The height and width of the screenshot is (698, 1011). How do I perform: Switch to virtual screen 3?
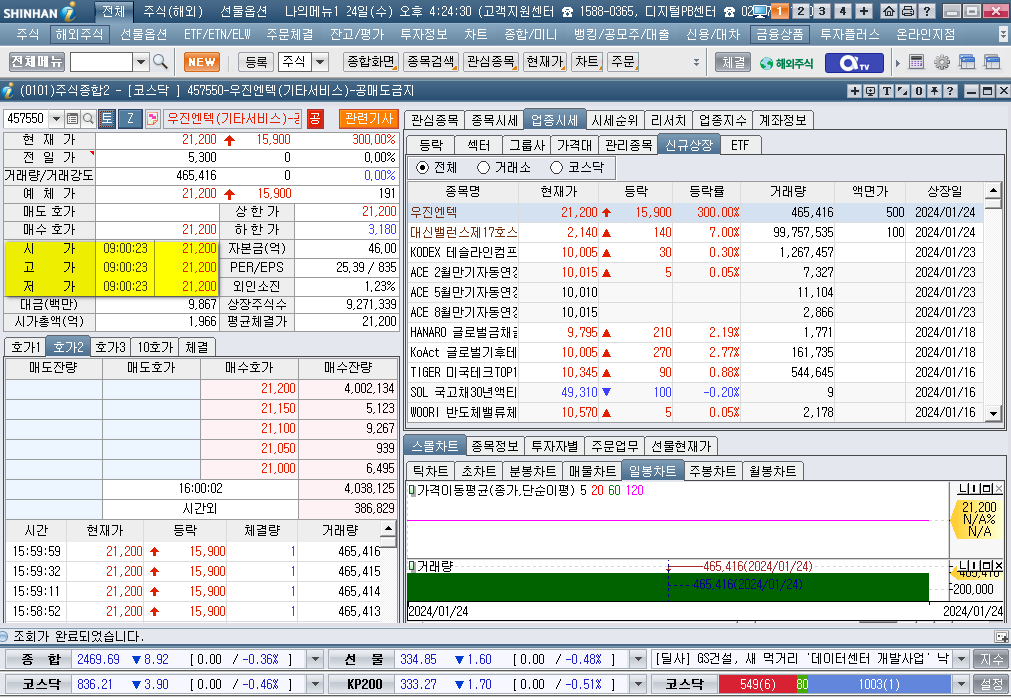821,11
